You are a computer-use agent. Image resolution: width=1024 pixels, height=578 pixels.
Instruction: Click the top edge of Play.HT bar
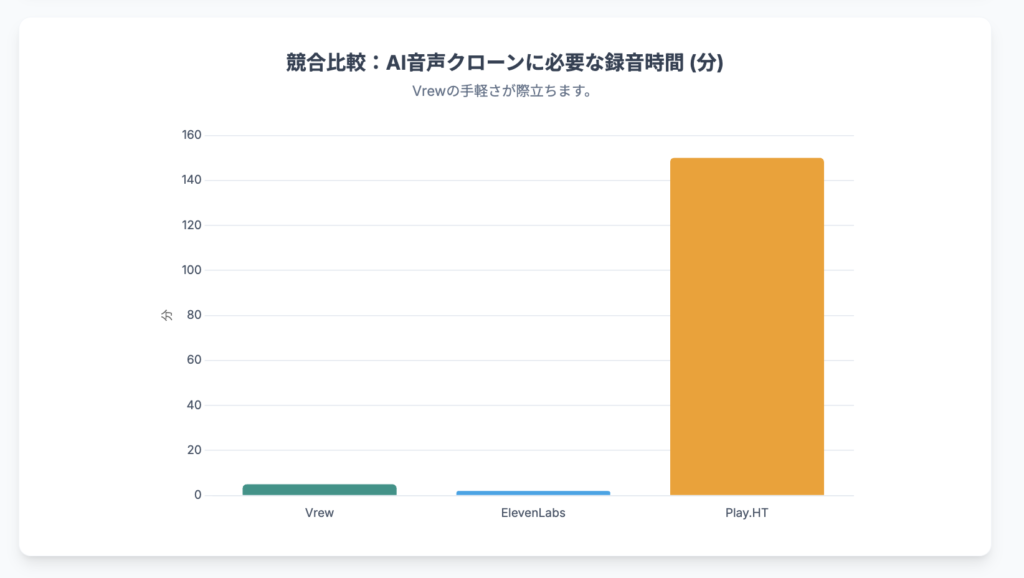(x=746, y=159)
